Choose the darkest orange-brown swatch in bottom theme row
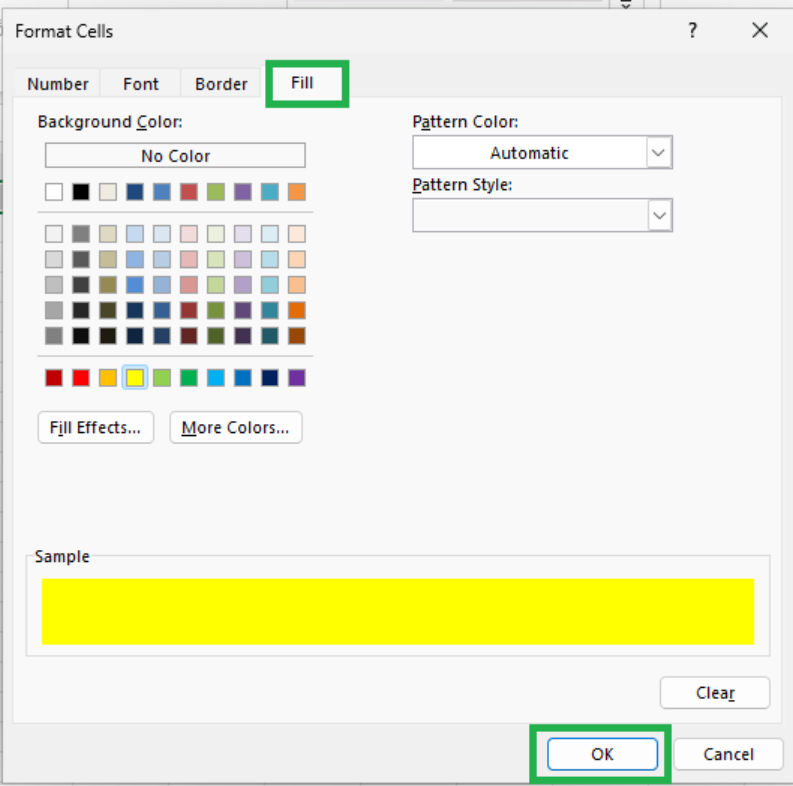 click(297, 336)
